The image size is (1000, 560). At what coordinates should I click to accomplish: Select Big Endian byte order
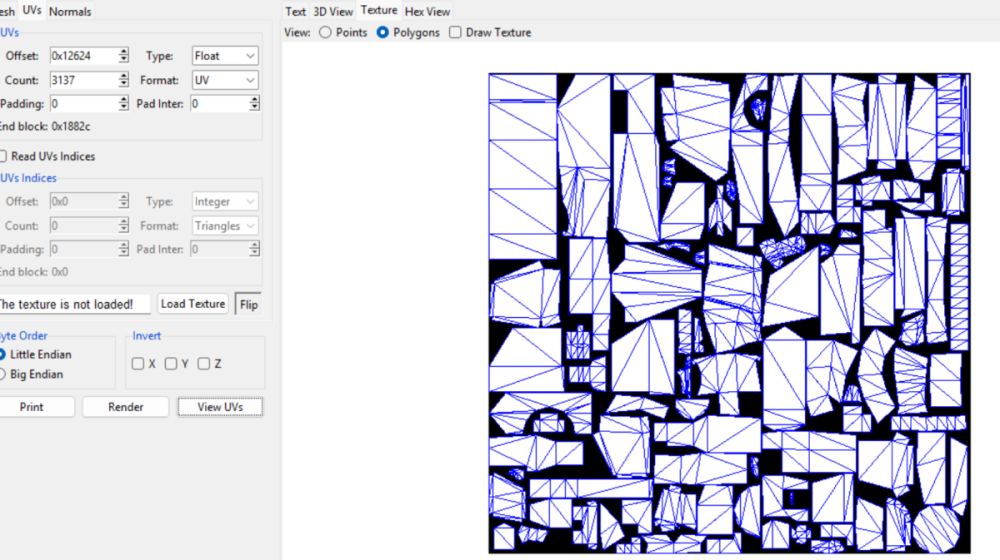point(3,374)
